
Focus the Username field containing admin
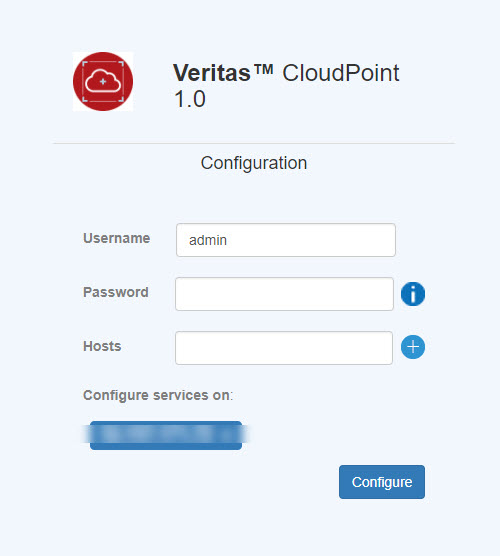click(x=286, y=240)
